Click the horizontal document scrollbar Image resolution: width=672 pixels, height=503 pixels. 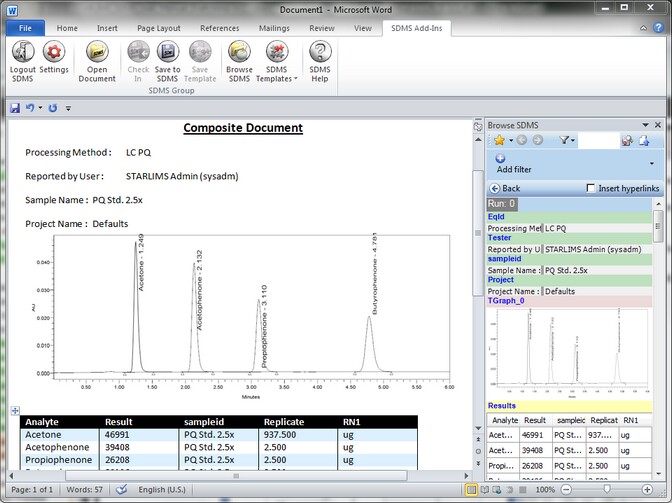click(x=236, y=476)
